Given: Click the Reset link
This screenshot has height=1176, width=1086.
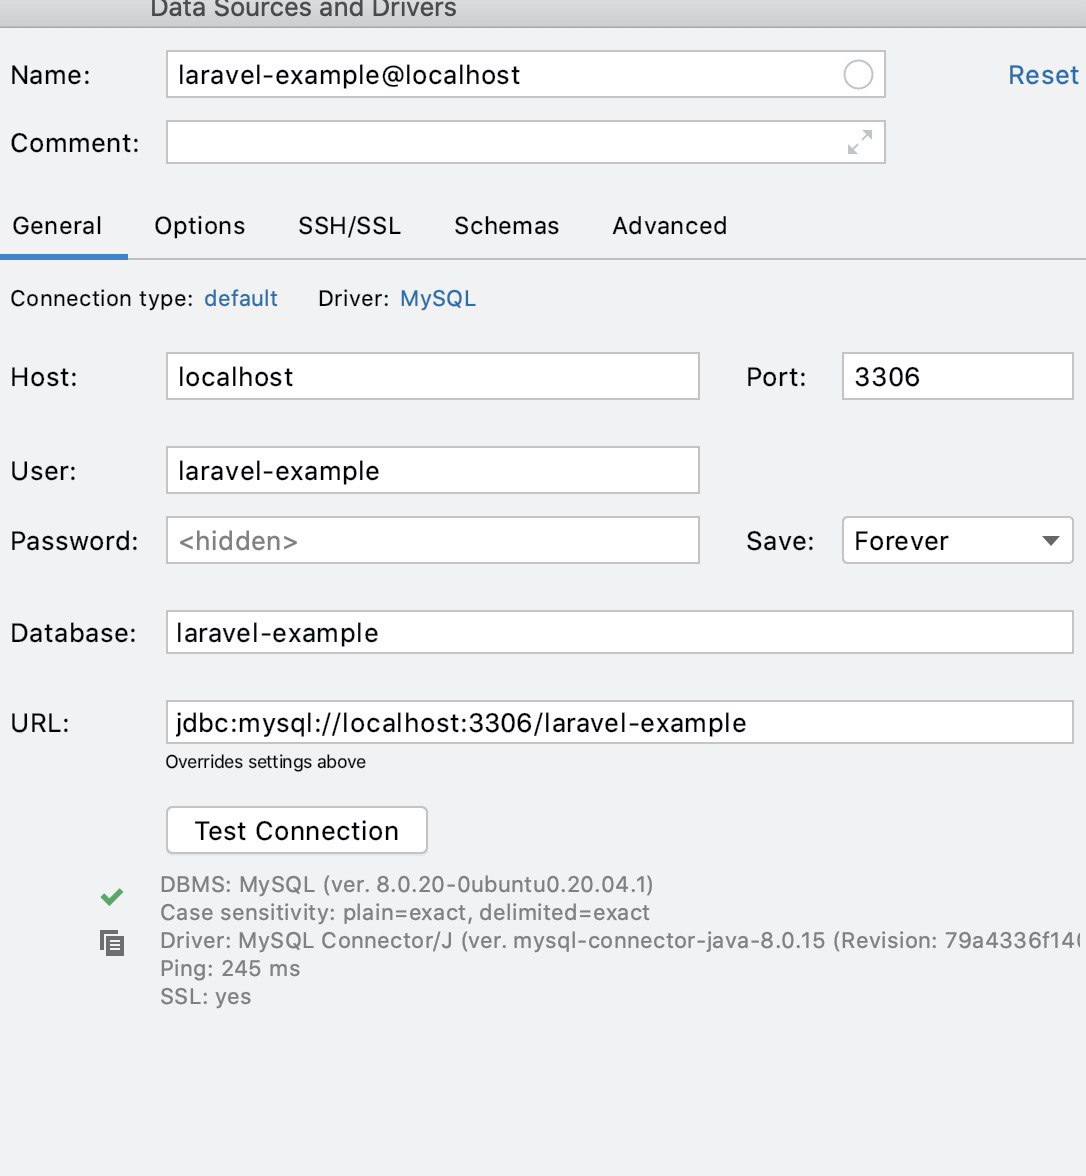Looking at the screenshot, I should point(1043,75).
